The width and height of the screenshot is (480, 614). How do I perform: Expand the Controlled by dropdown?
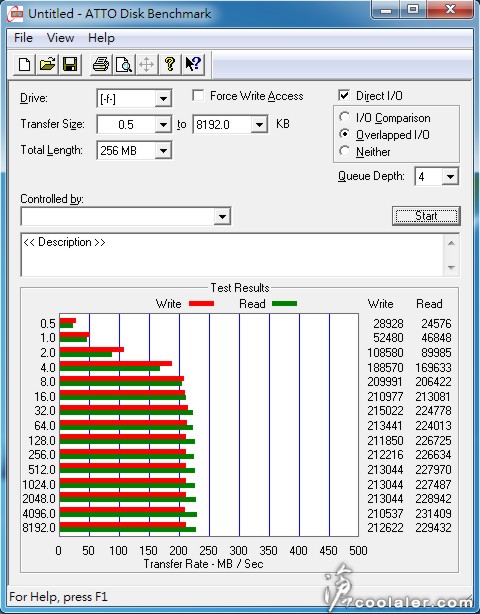tap(222, 216)
